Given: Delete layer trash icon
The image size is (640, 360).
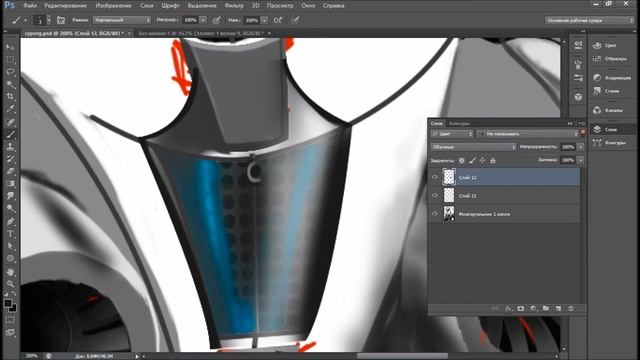Looking at the screenshot, I should 571,309.
